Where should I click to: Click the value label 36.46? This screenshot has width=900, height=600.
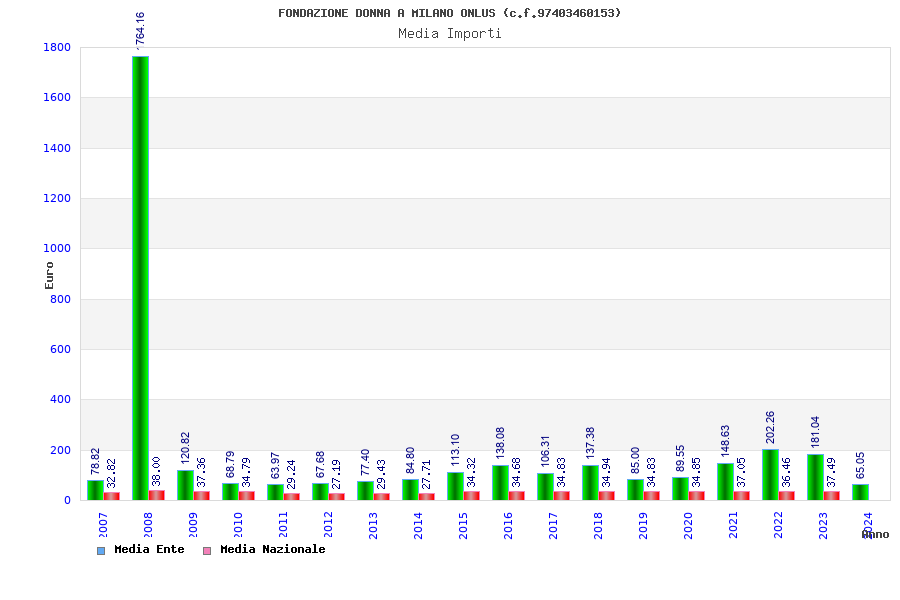[786, 472]
